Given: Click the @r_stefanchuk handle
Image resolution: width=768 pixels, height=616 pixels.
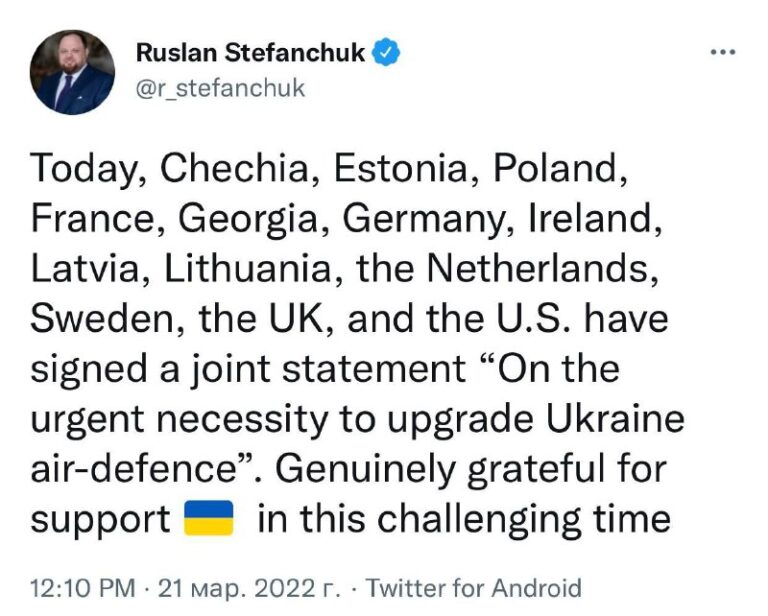Looking at the screenshot, I should coord(220,89).
